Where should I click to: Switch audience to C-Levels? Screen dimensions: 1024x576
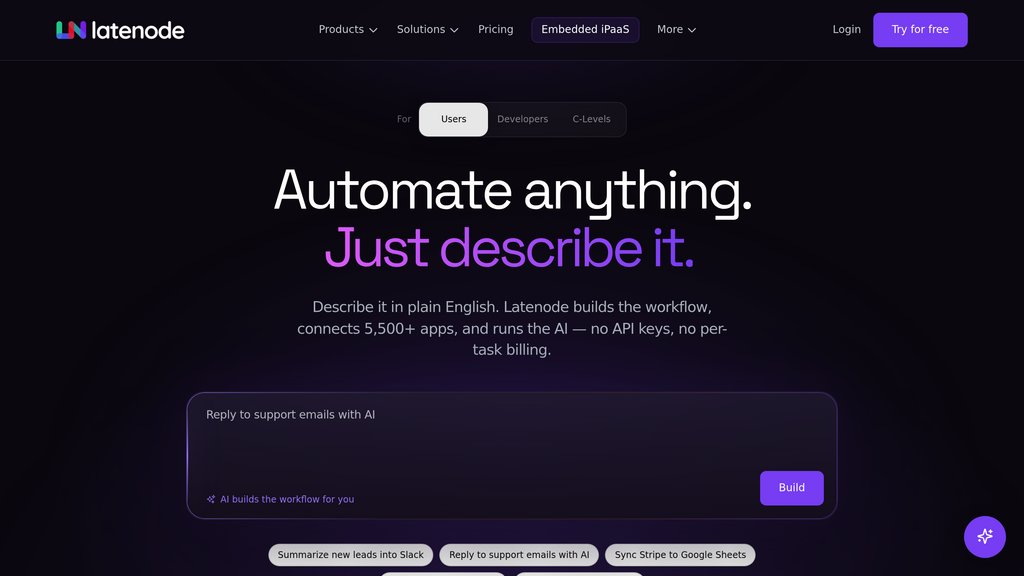[x=592, y=120]
